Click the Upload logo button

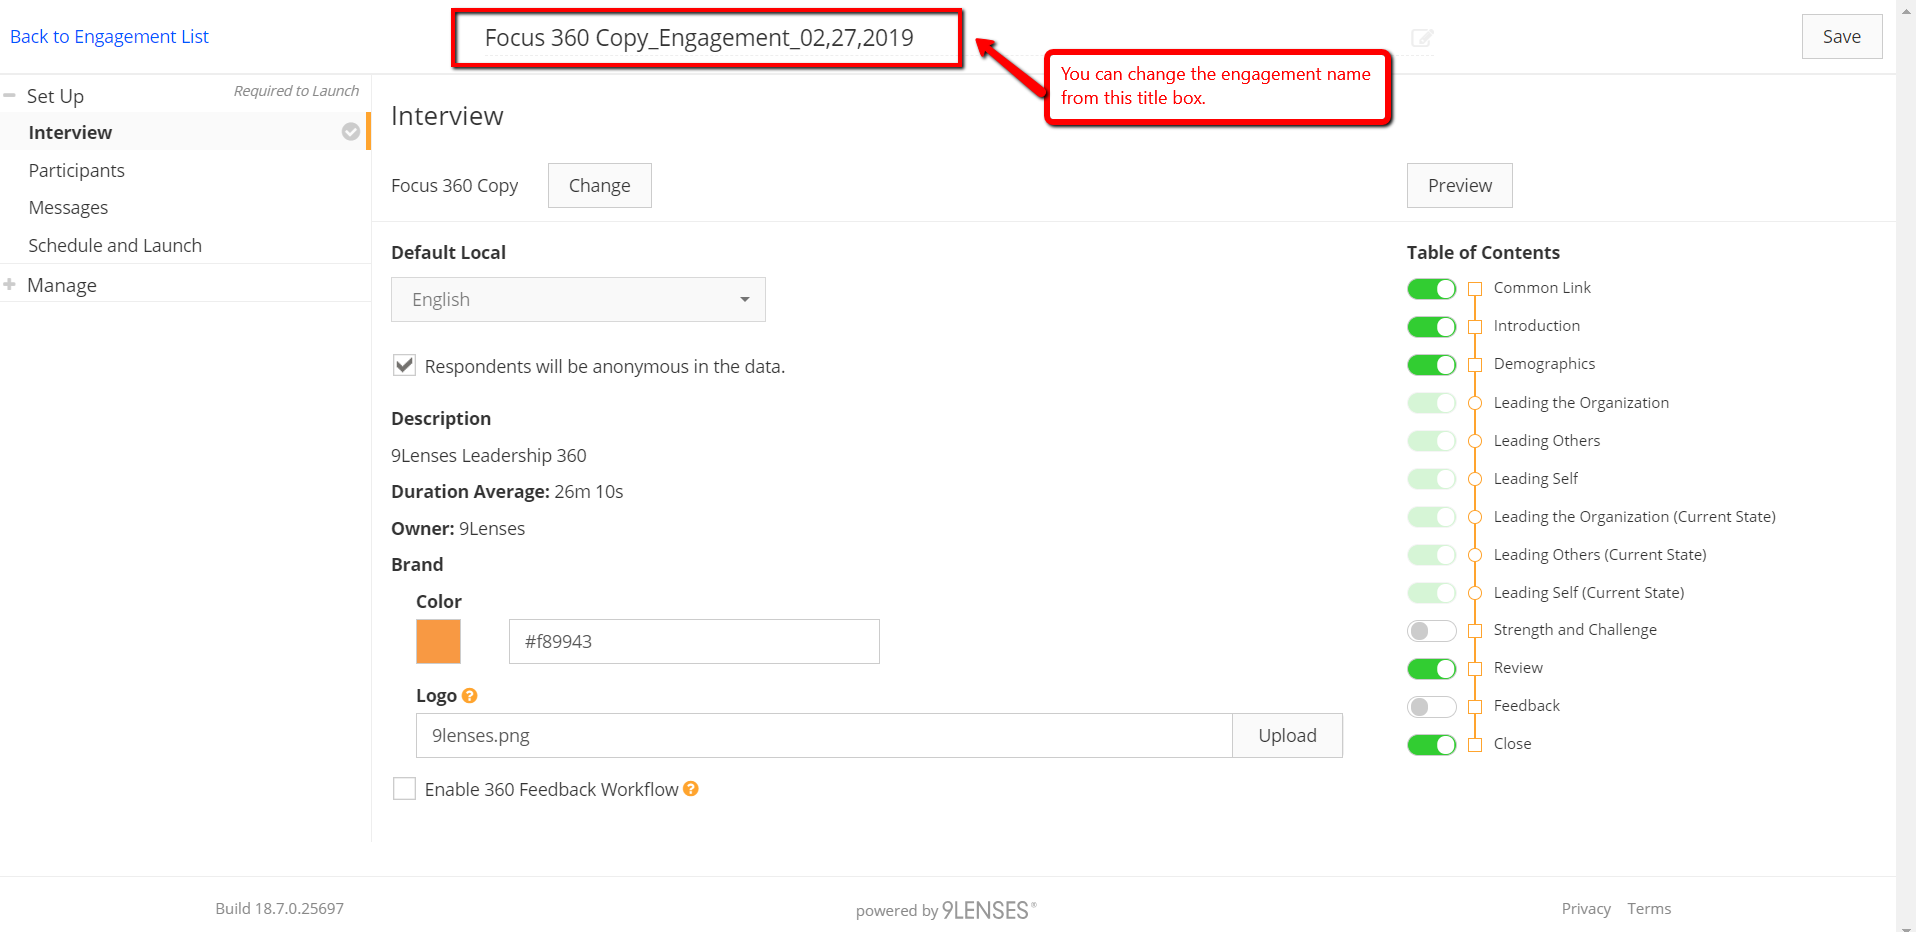[1287, 735]
